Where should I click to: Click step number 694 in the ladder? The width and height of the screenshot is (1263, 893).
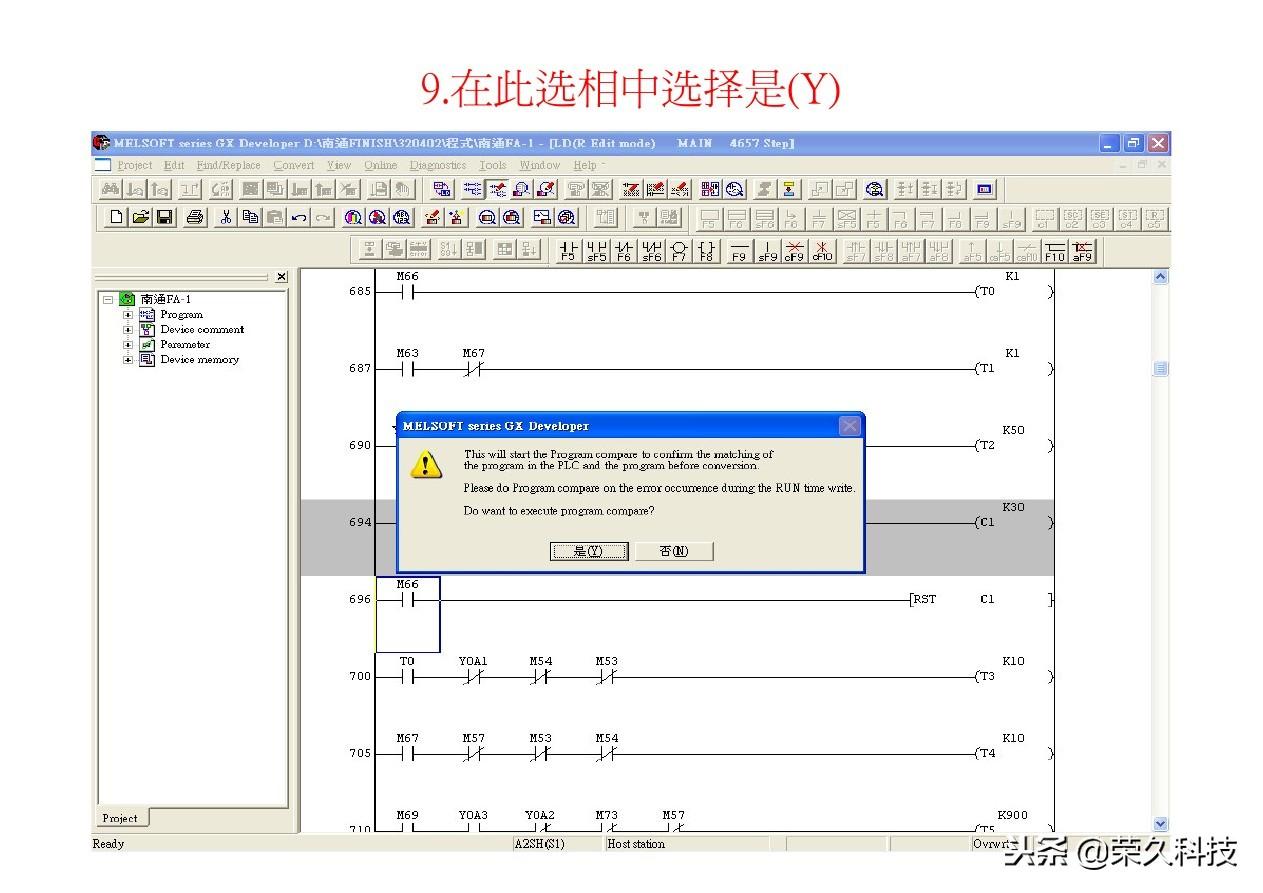(360, 523)
